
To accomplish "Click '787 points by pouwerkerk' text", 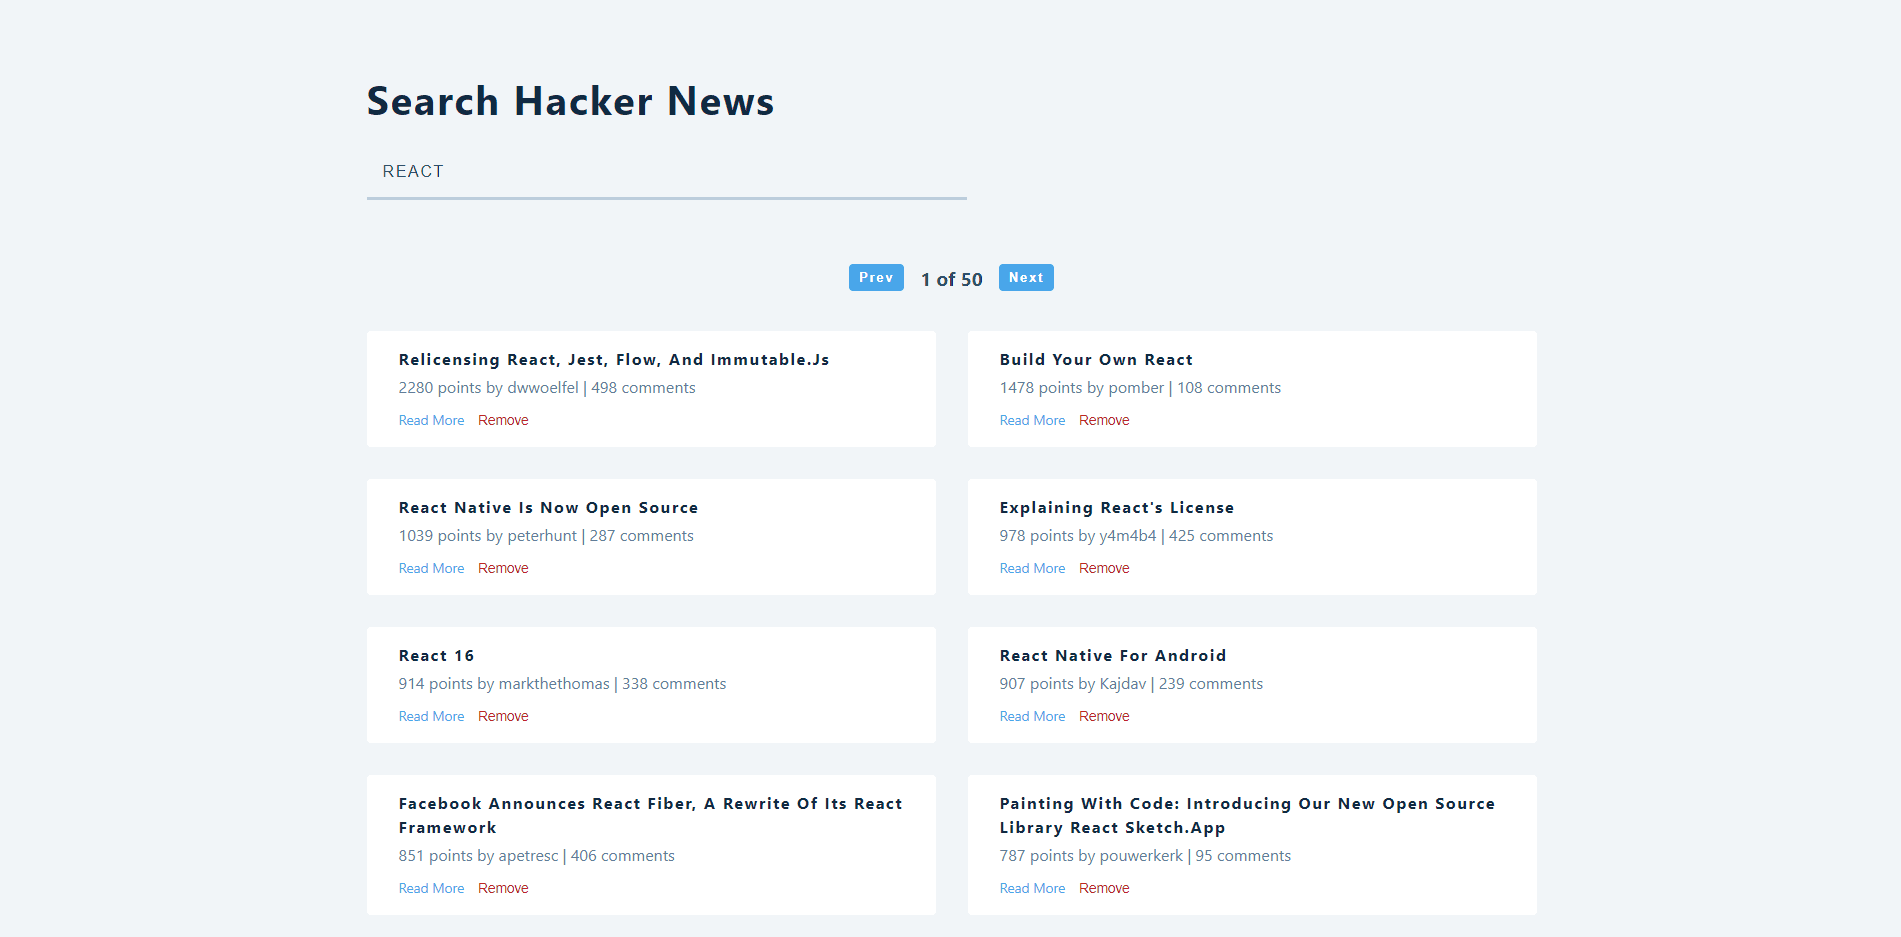I will tap(1091, 856).
